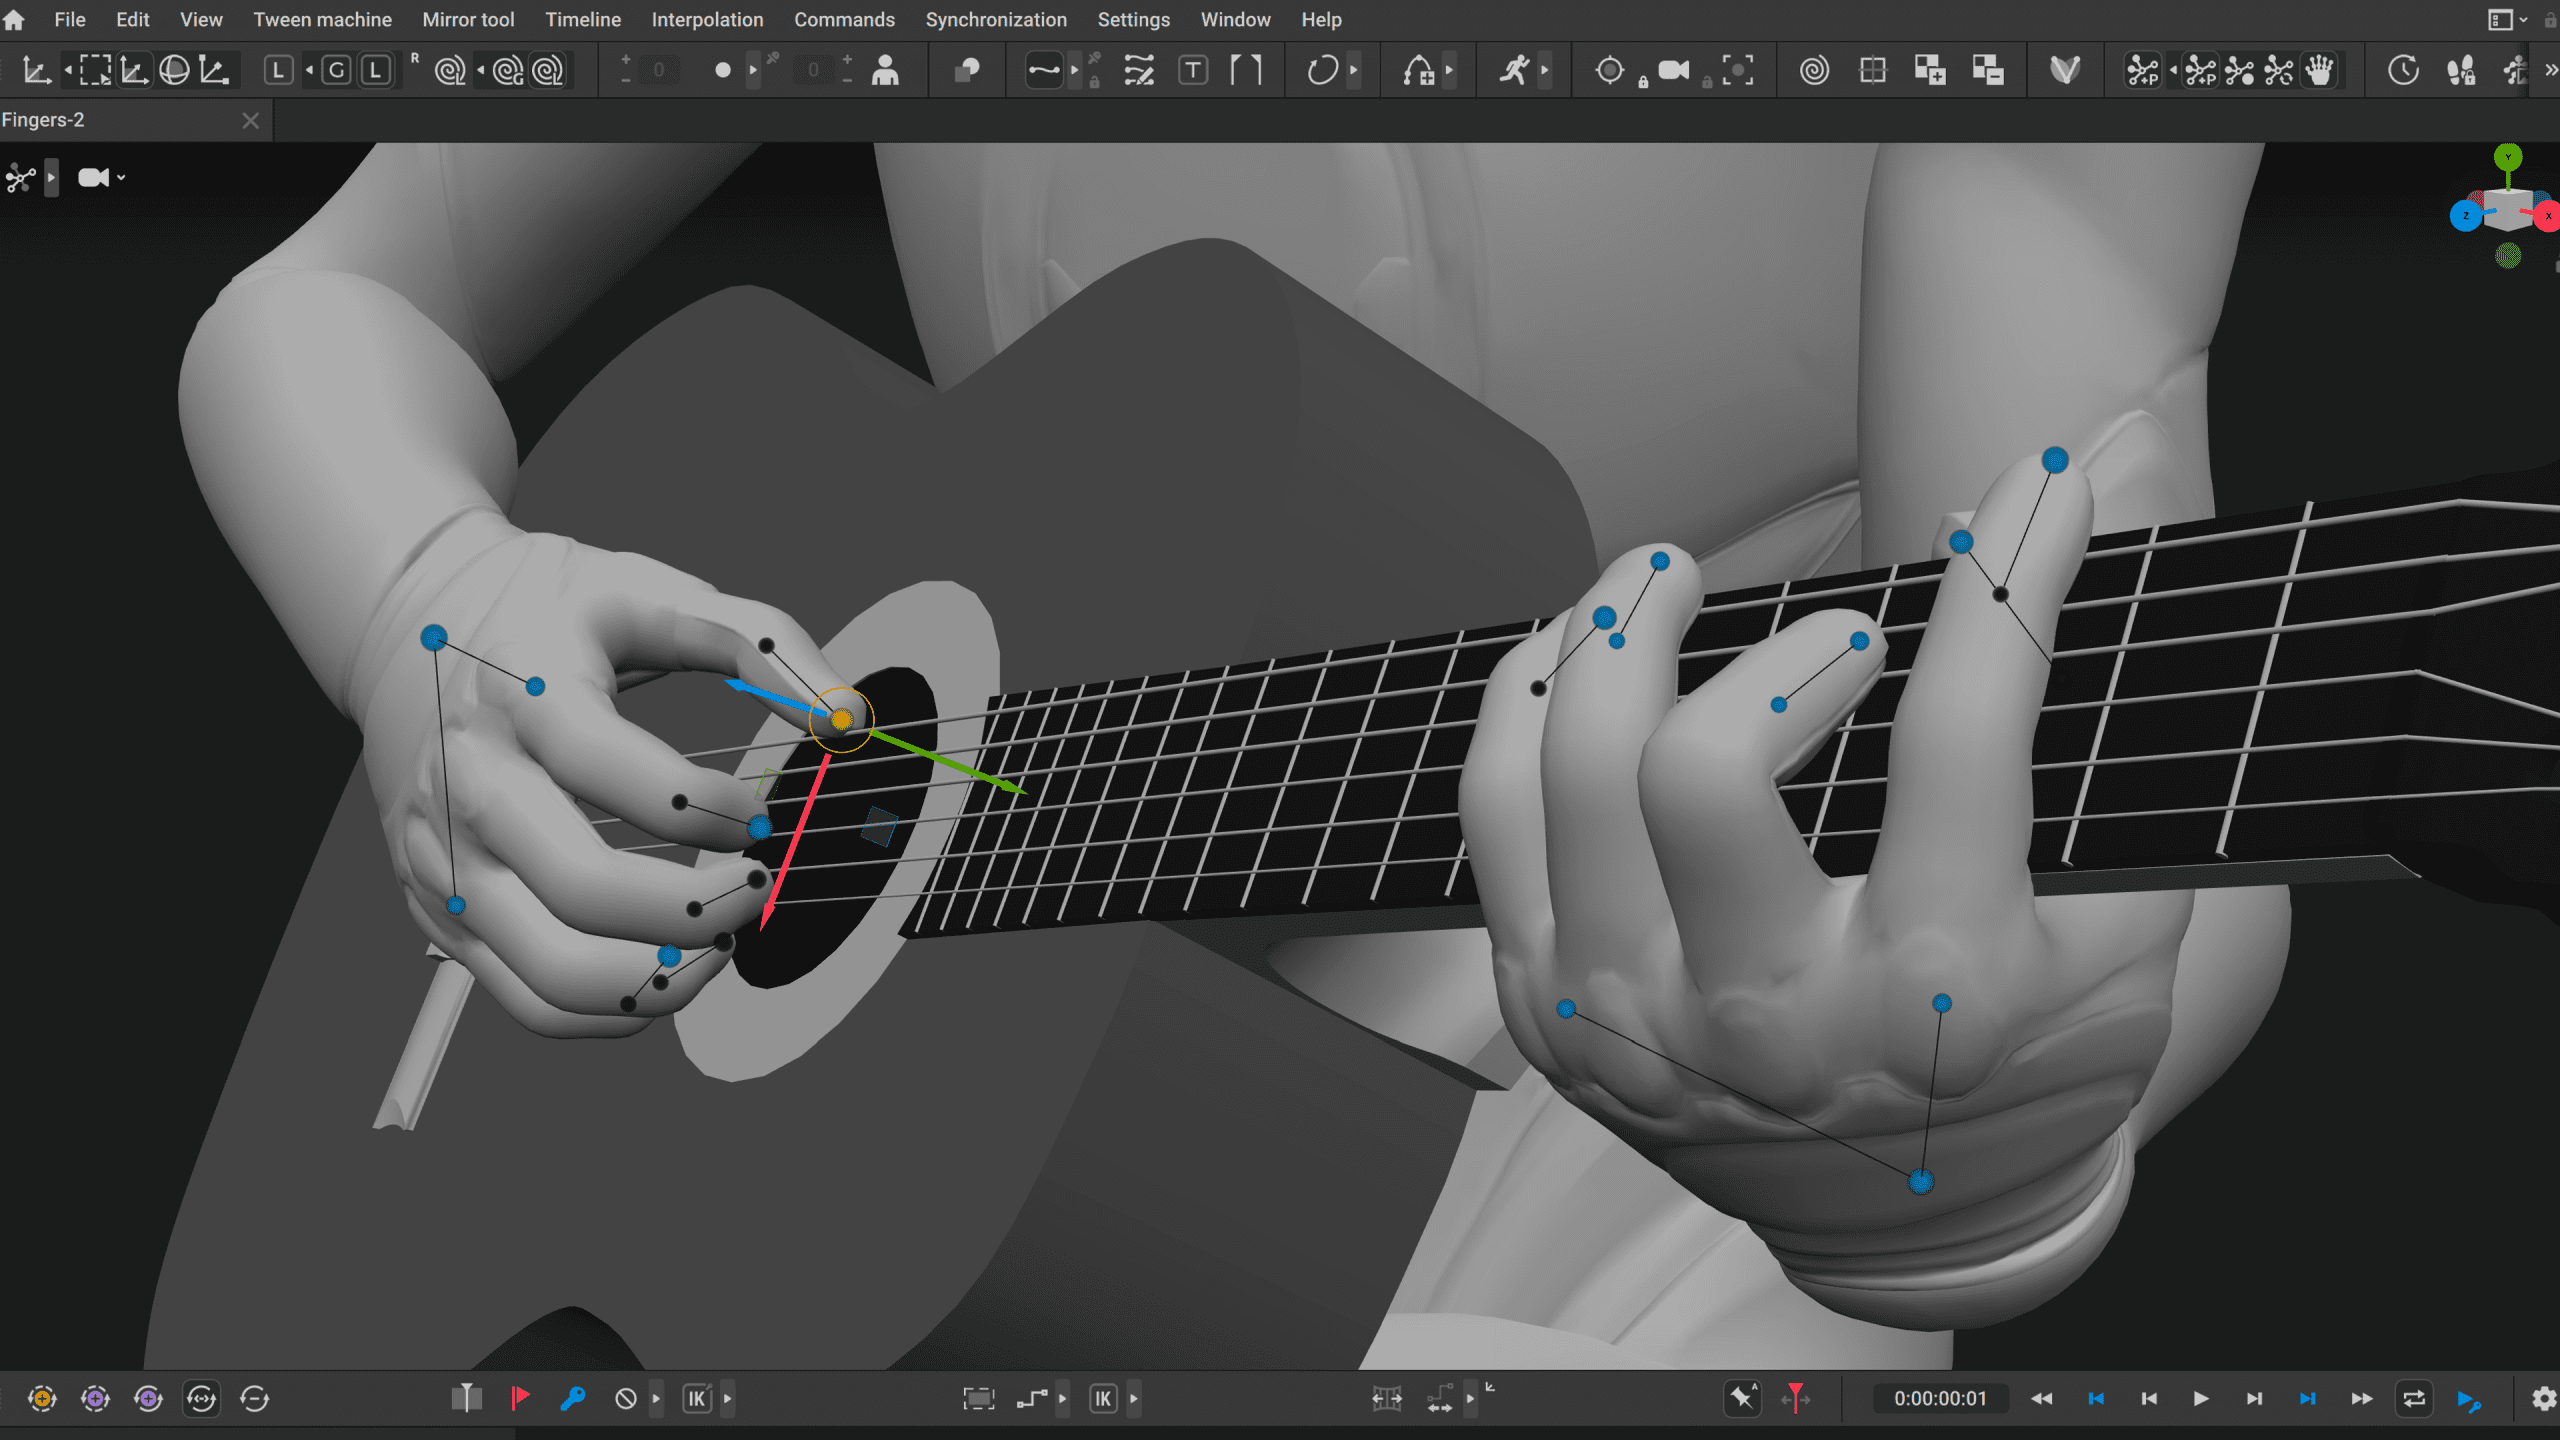Open the Commands menu
2560x1440 pixels.
tap(844, 19)
